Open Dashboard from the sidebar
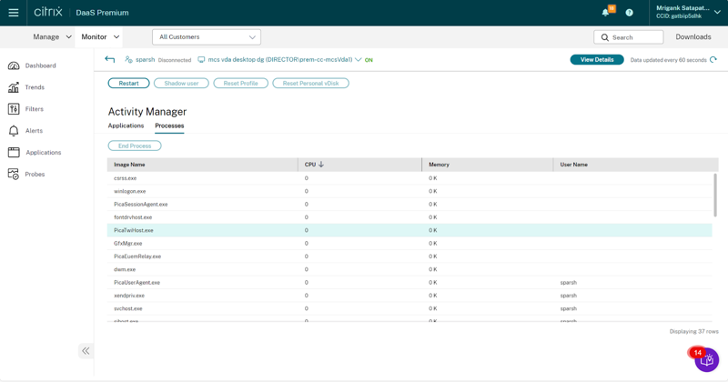 [40, 66]
